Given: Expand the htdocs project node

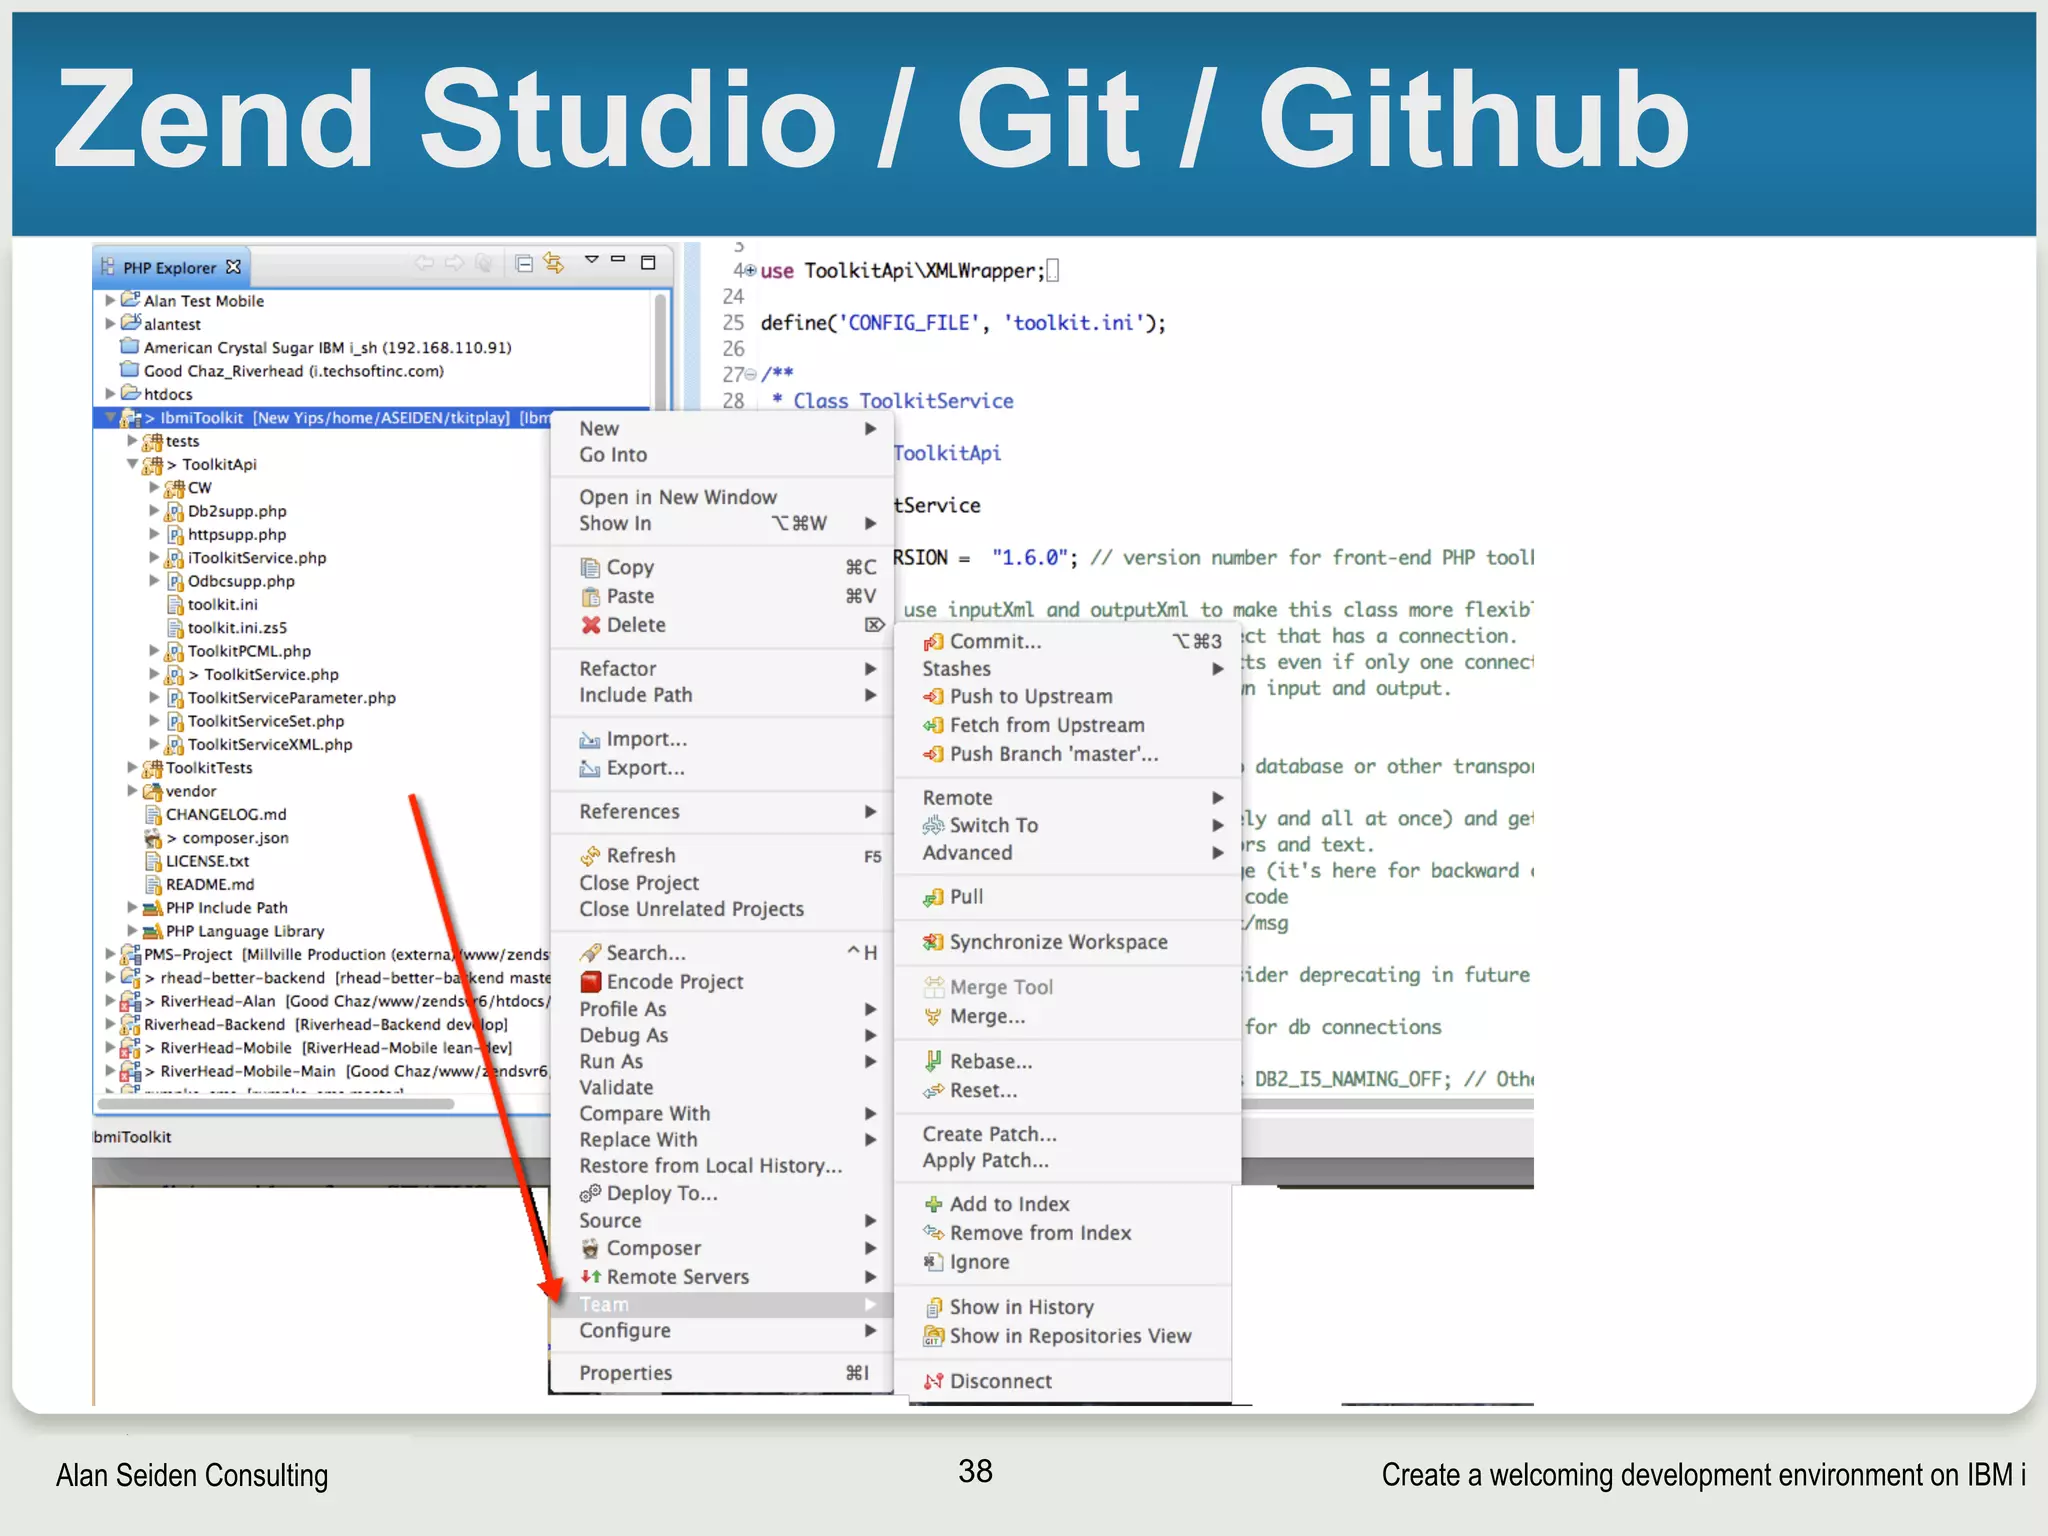Looking at the screenshot, I should 110,394.
